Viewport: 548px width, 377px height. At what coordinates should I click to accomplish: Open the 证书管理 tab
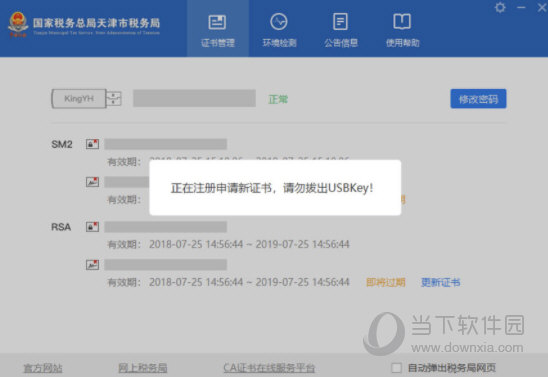pyautogui.click(x=218, y=30)
